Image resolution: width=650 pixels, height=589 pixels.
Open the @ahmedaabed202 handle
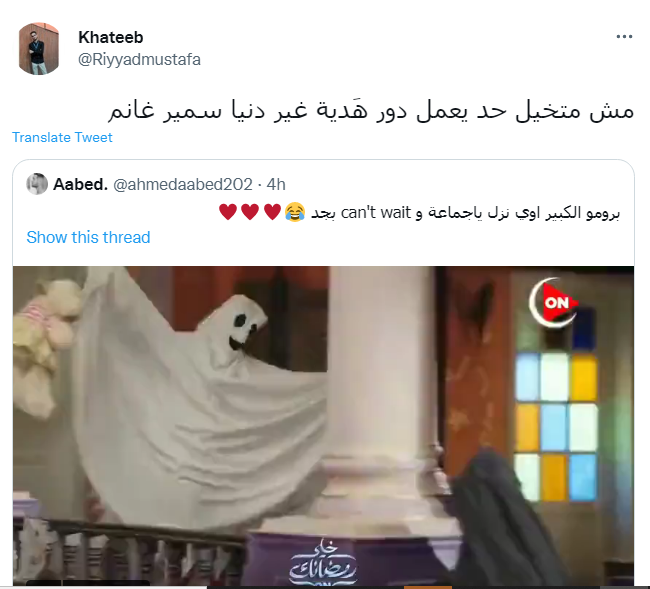[183, 184]
